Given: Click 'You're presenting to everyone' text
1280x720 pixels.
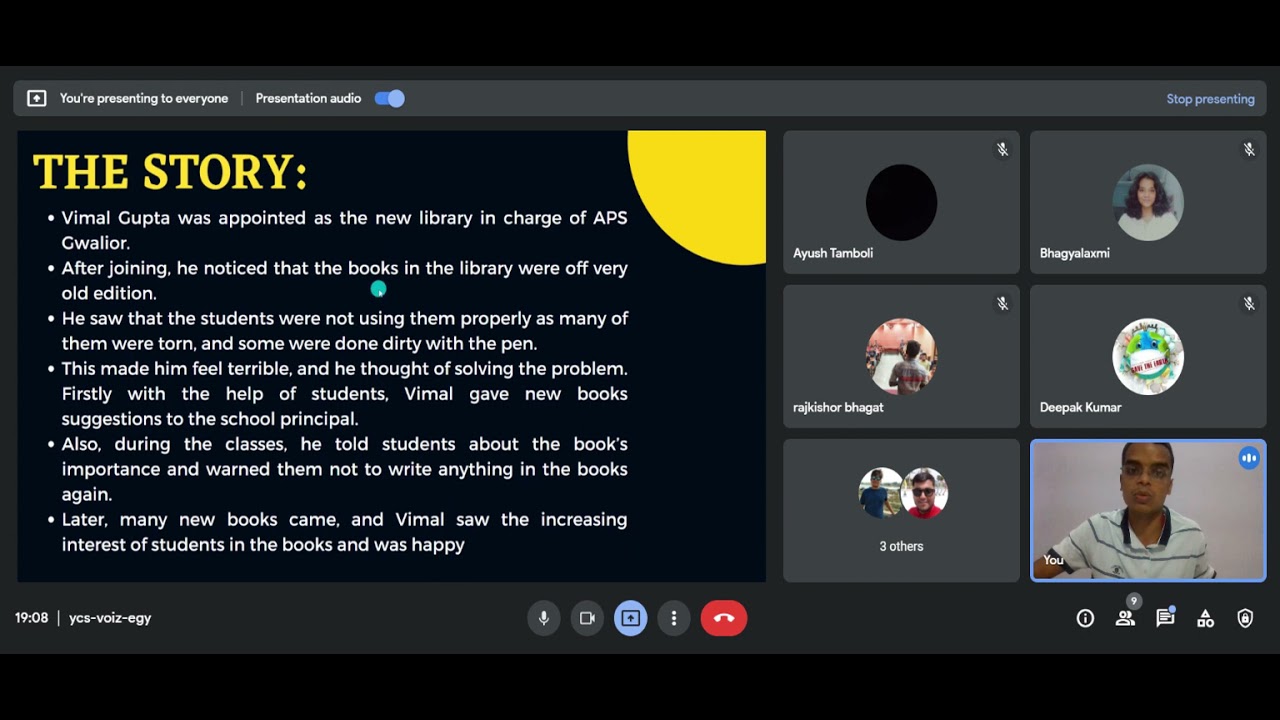Looking at the screenshot, I should [144, 98].
